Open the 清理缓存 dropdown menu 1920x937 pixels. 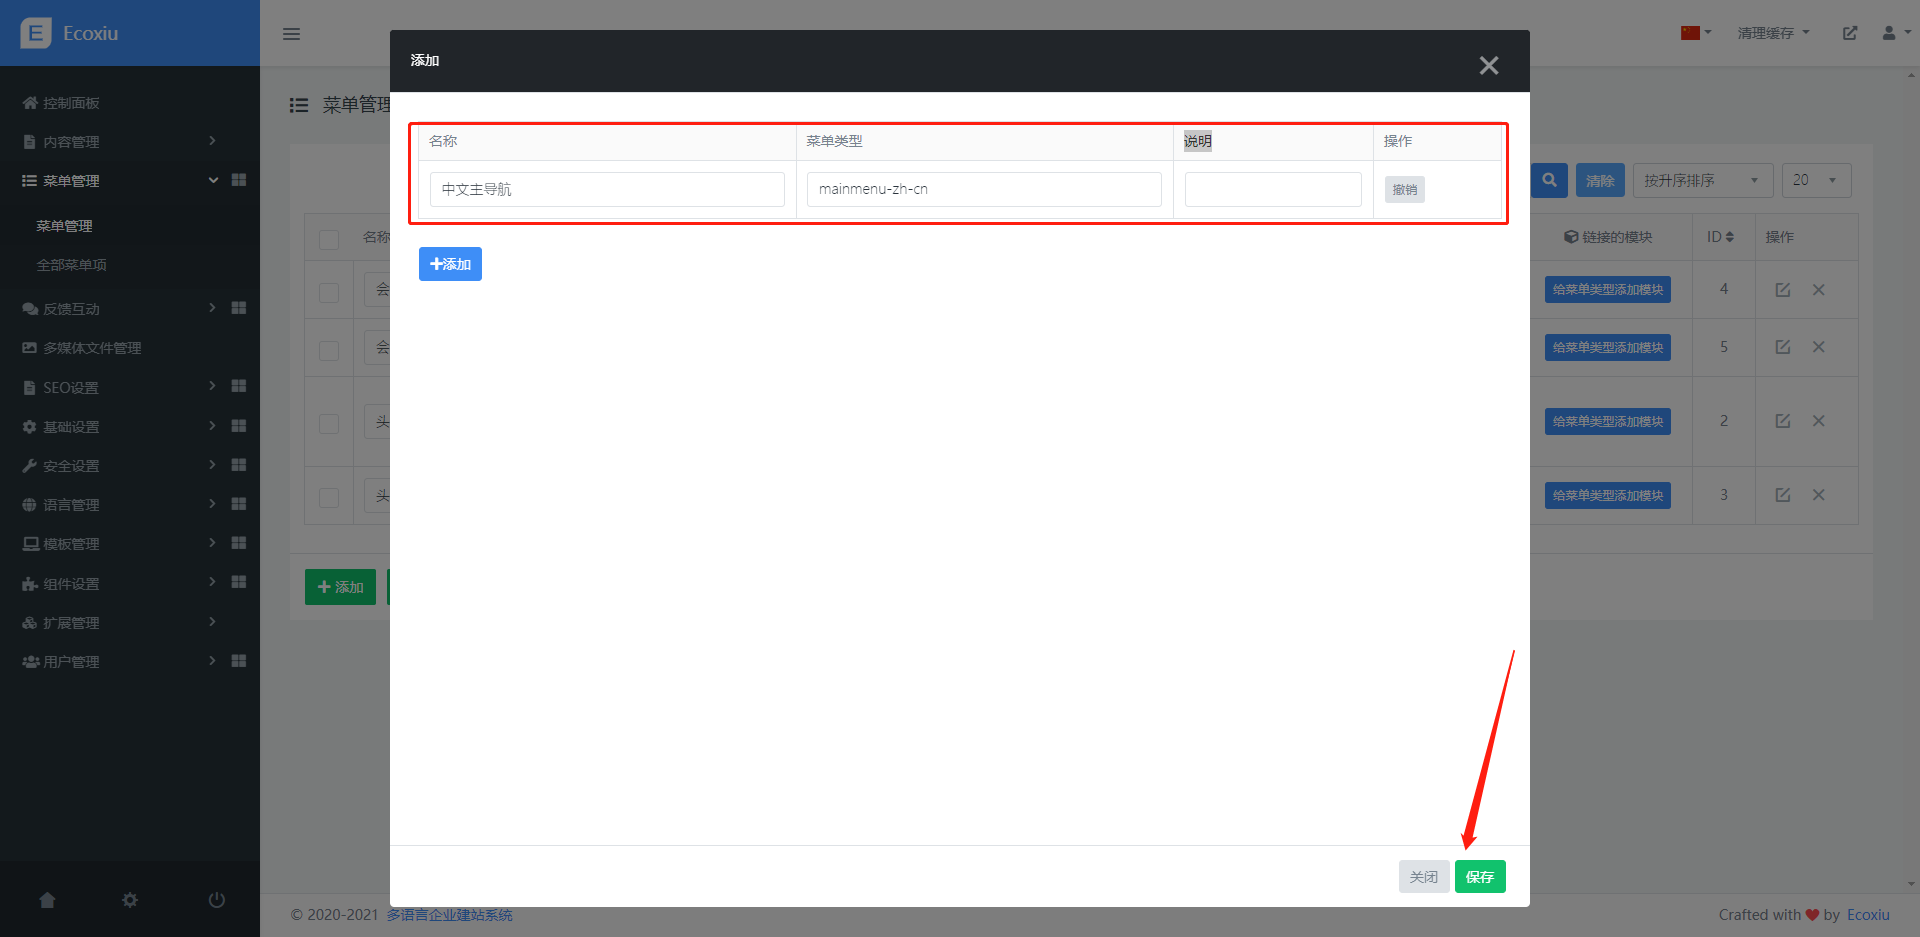tap(1773, 33)
